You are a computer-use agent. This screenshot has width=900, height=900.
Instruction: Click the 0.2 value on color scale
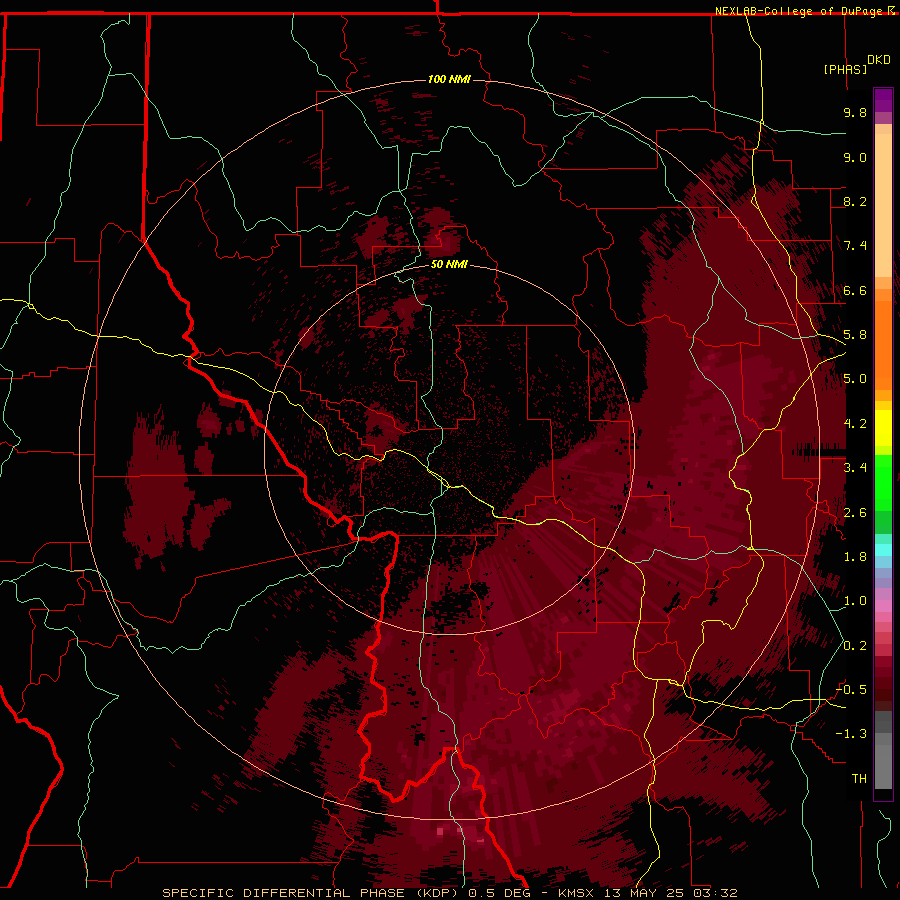click(855, 646)
